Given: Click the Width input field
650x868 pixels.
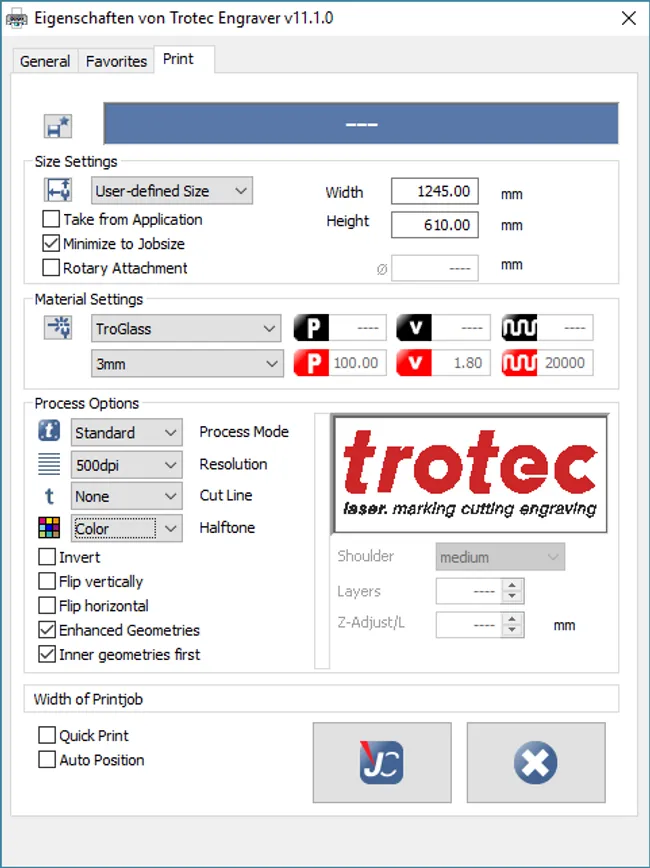Looking at the screenshot, I should (435, 192).
